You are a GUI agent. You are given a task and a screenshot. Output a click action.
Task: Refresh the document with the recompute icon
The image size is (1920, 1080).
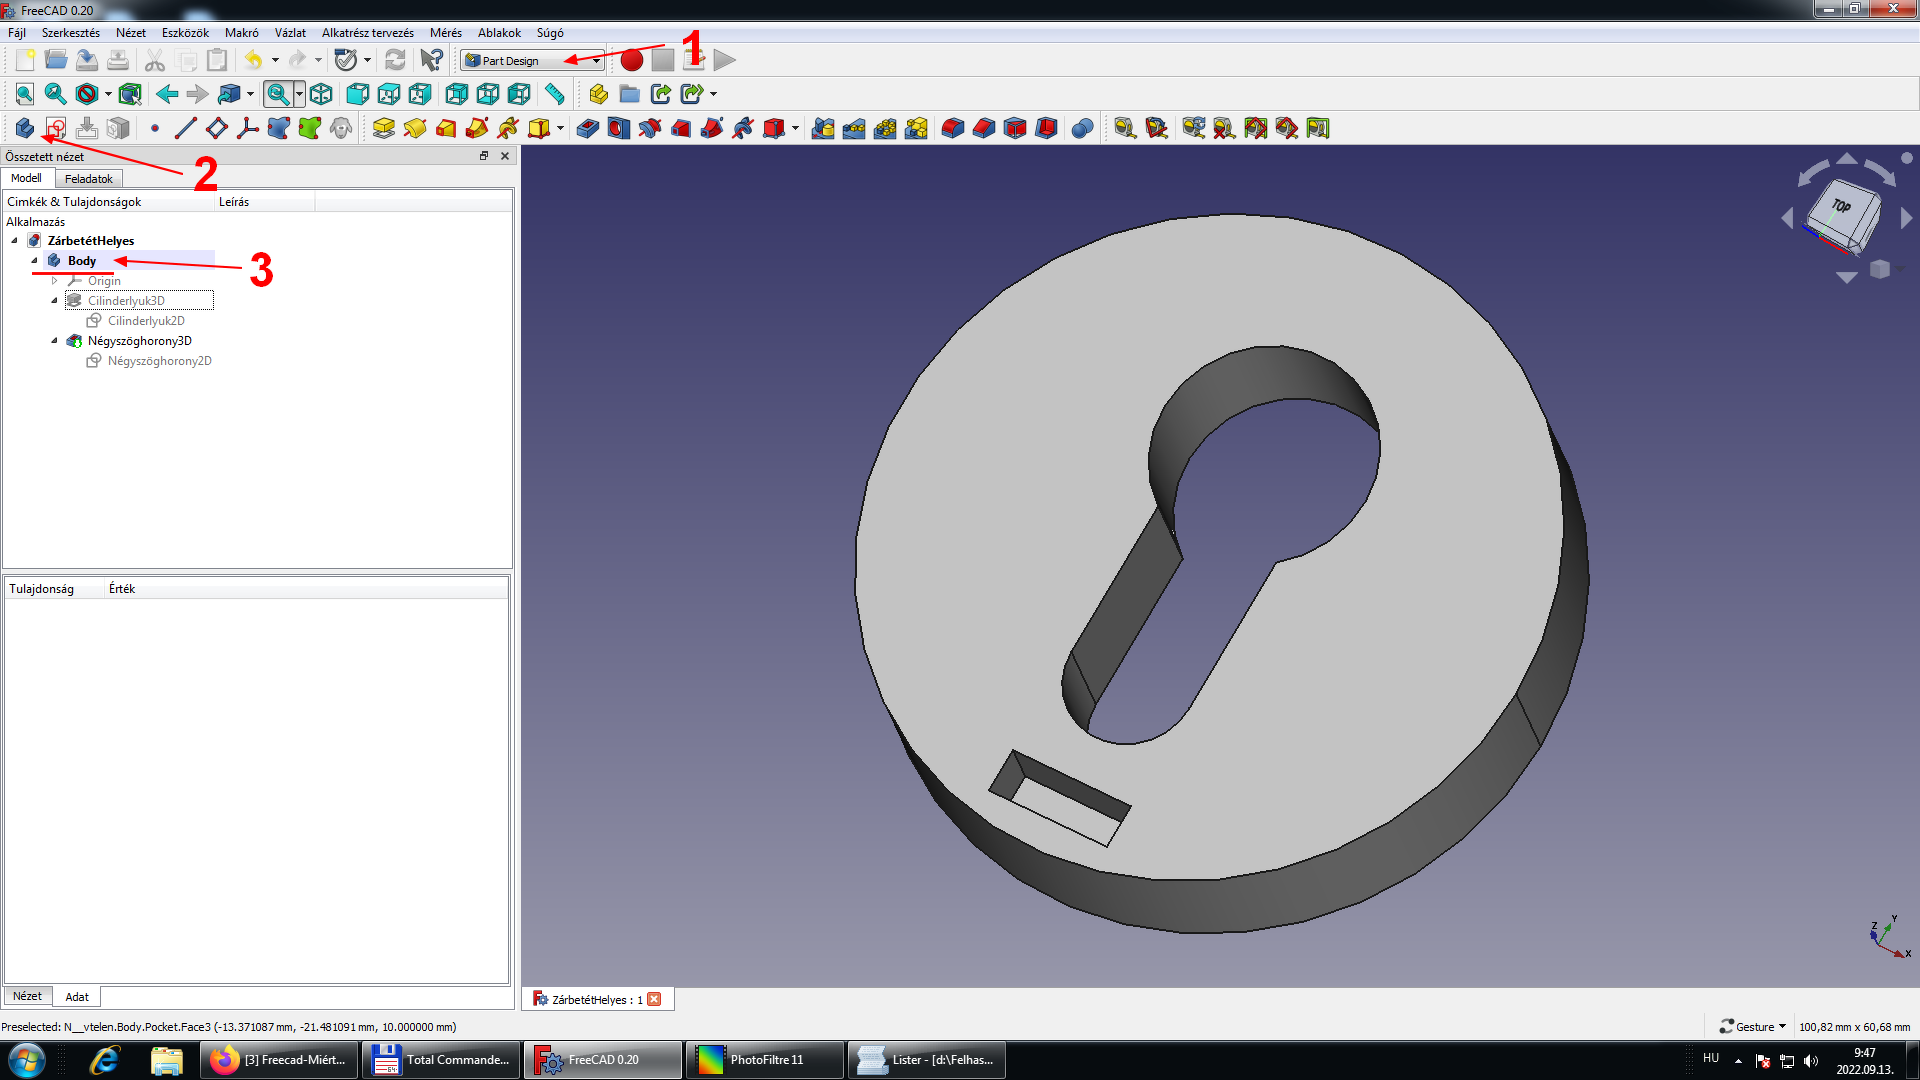[395, 60]
